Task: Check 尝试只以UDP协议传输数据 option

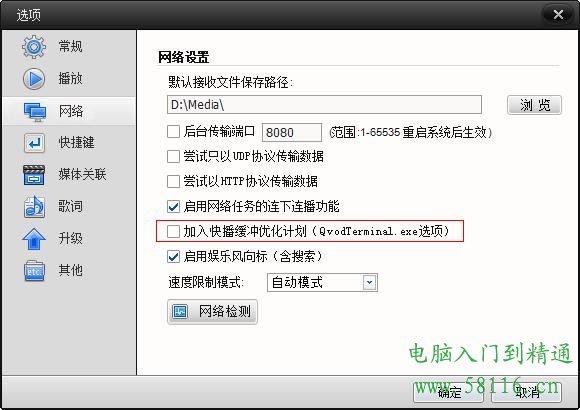Action: click(x=173, y=156)
